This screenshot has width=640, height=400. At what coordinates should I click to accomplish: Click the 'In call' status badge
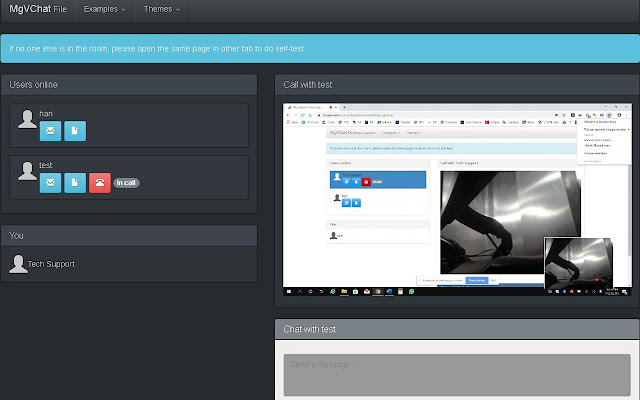coord(126,182)
